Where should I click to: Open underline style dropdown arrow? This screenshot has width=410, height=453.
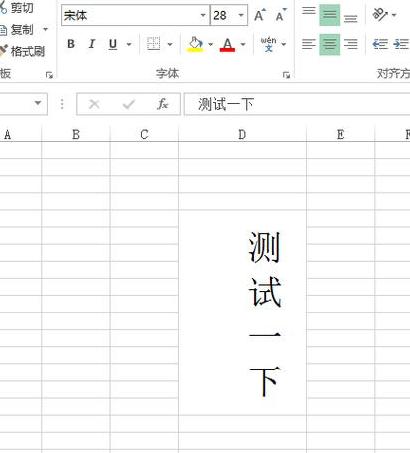[129, 44]
